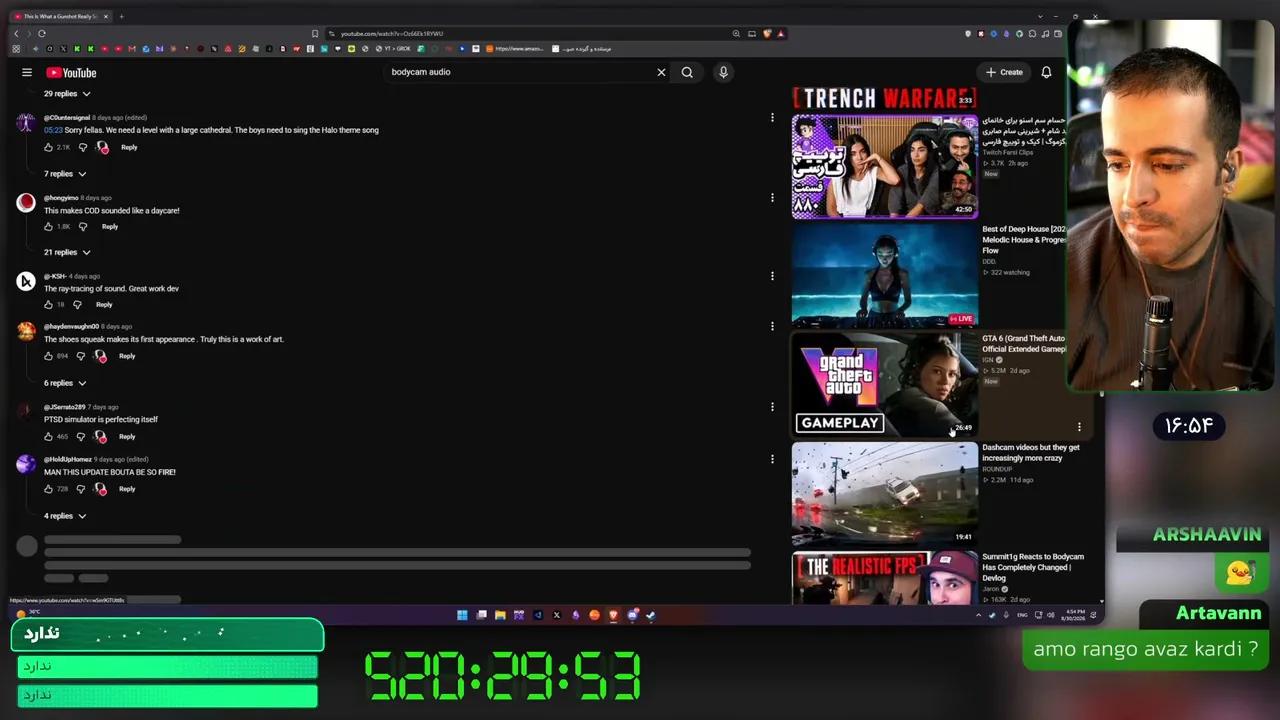Open @C0untersignal channel from username
Image resolution: width=1280 pixels, height=720 pixels.
point(67,118)
